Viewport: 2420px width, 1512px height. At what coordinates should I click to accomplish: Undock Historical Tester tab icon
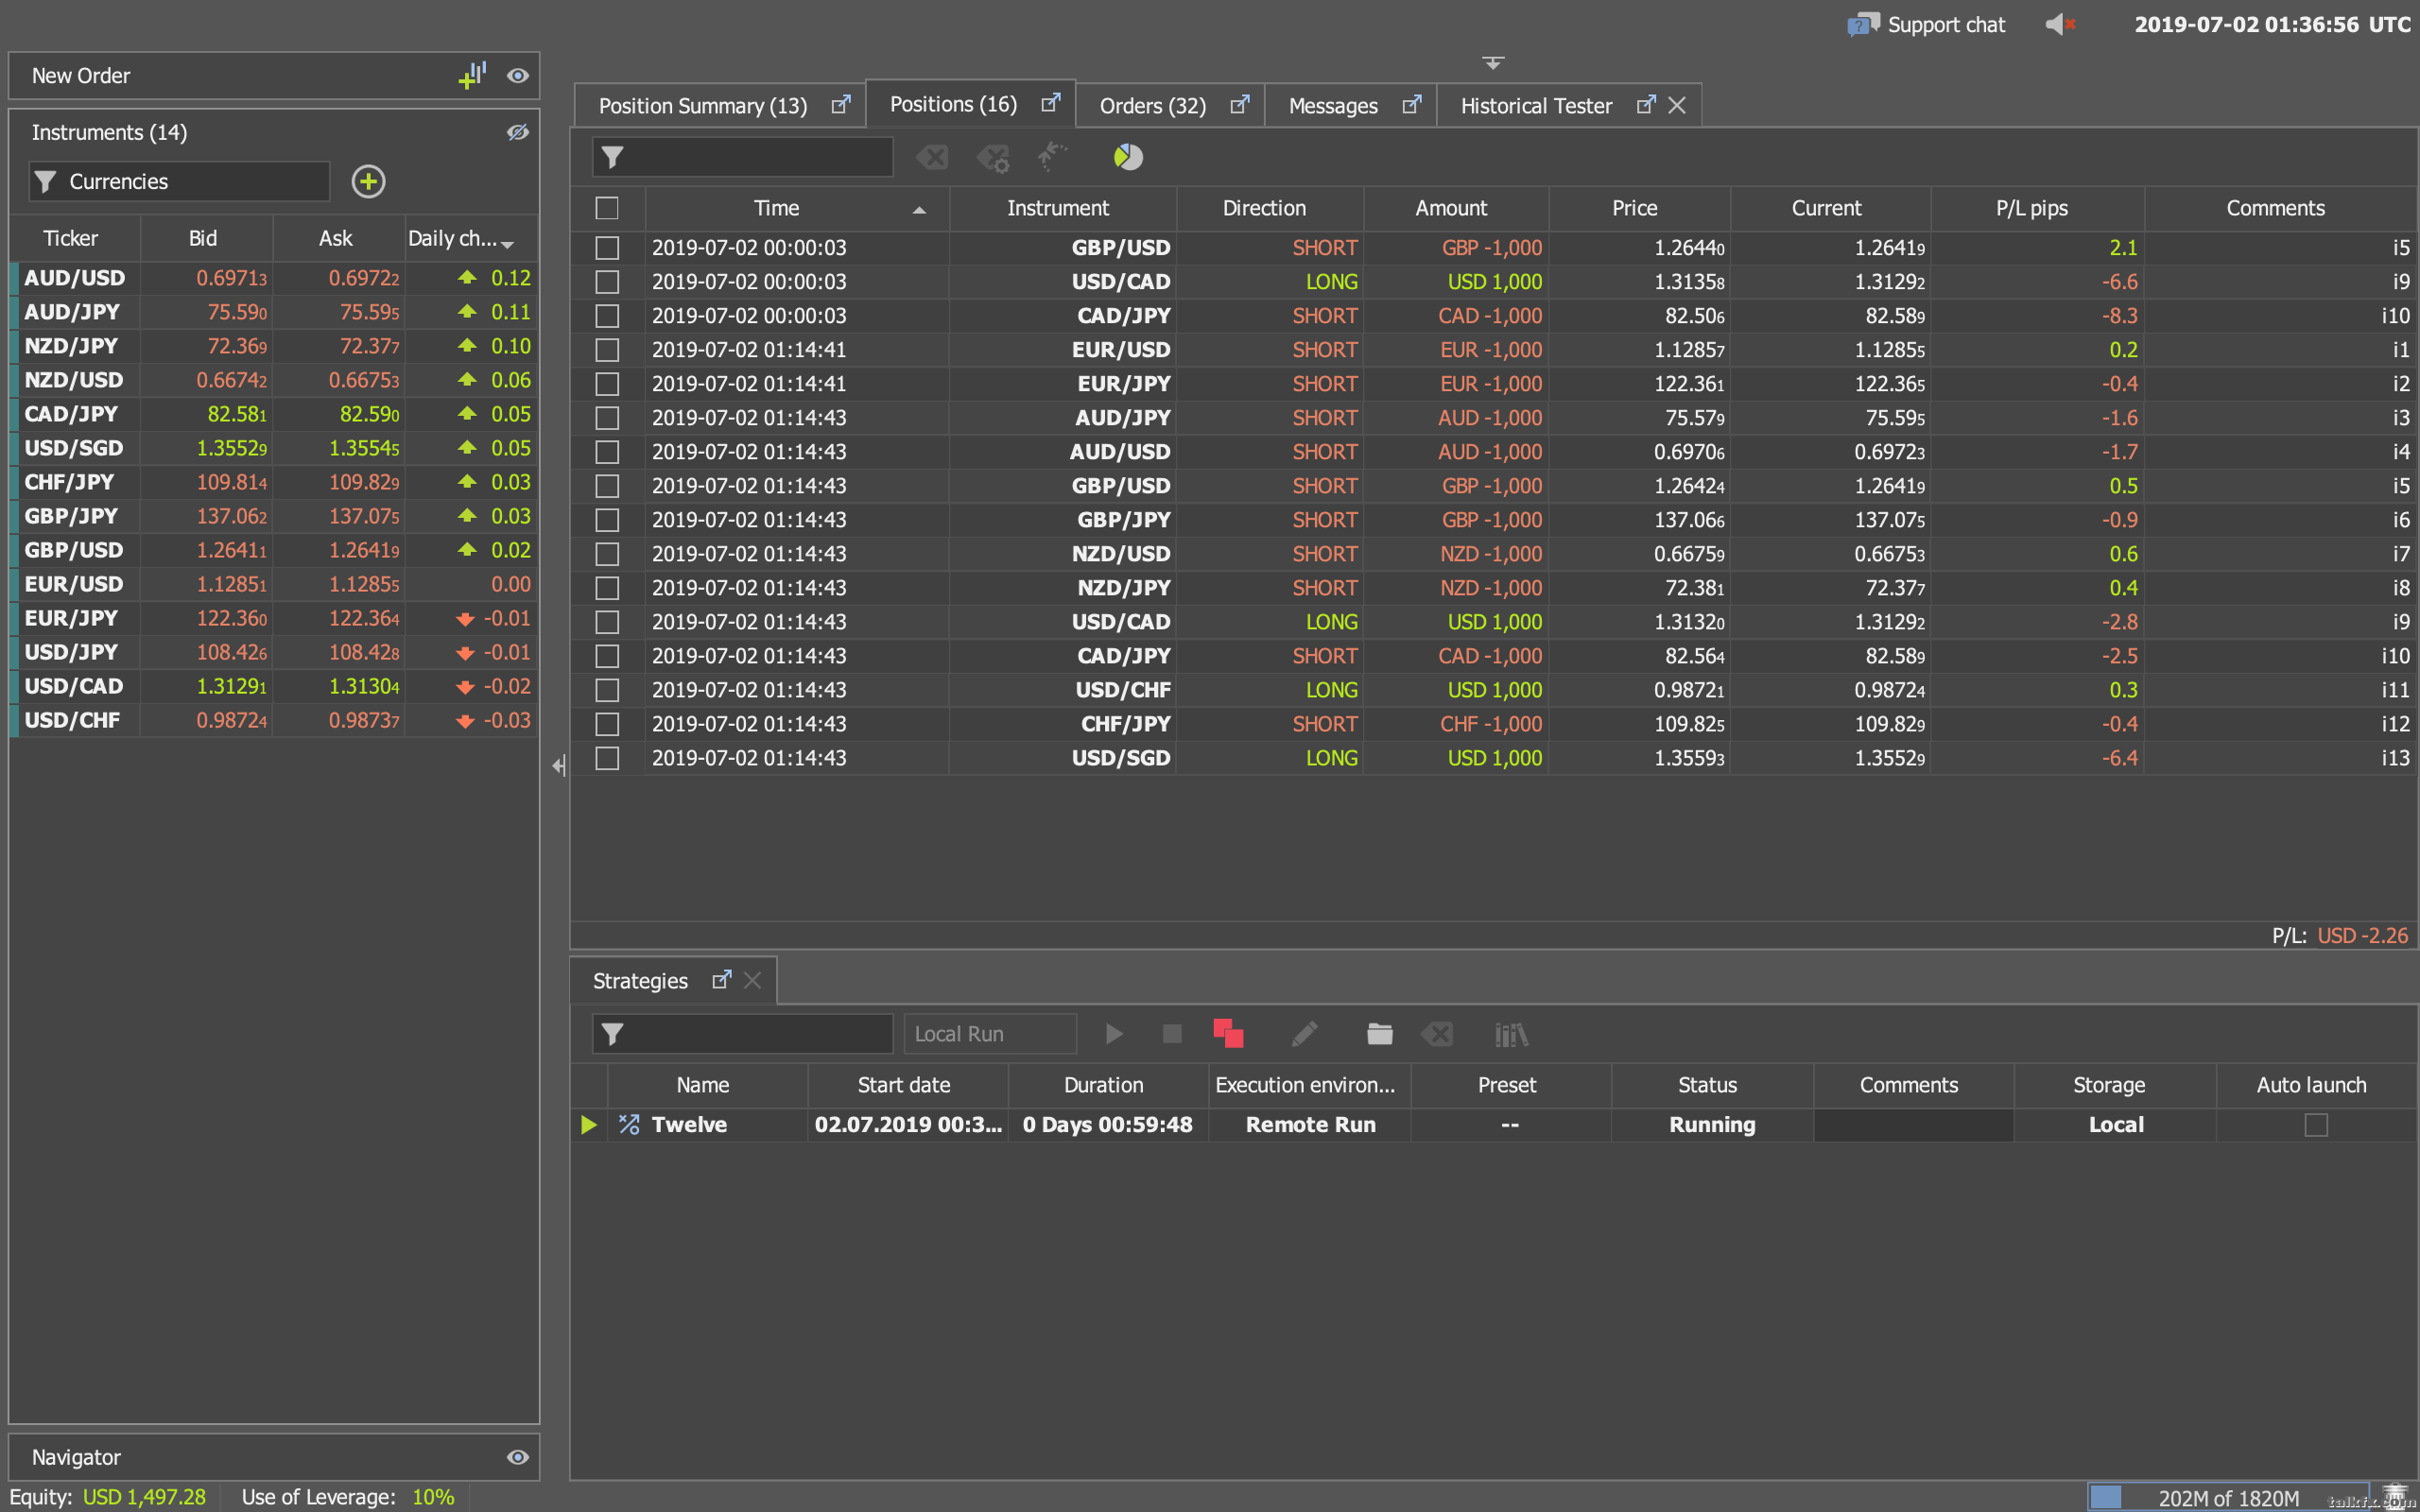click(x=1645, y=104)
